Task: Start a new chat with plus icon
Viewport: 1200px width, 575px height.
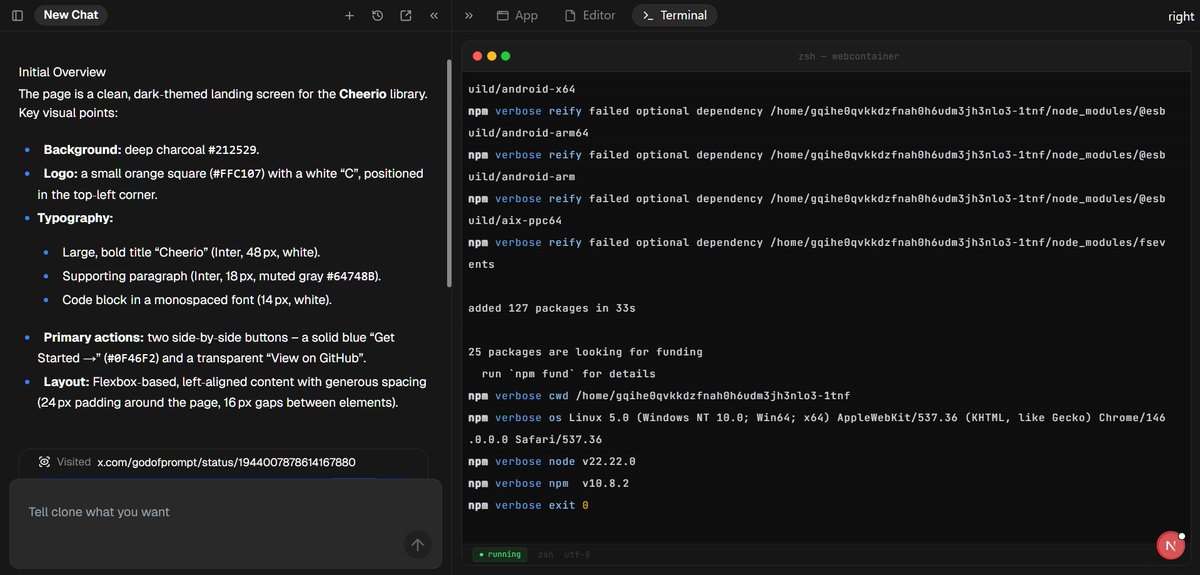Action: click(x=349, y=16)
